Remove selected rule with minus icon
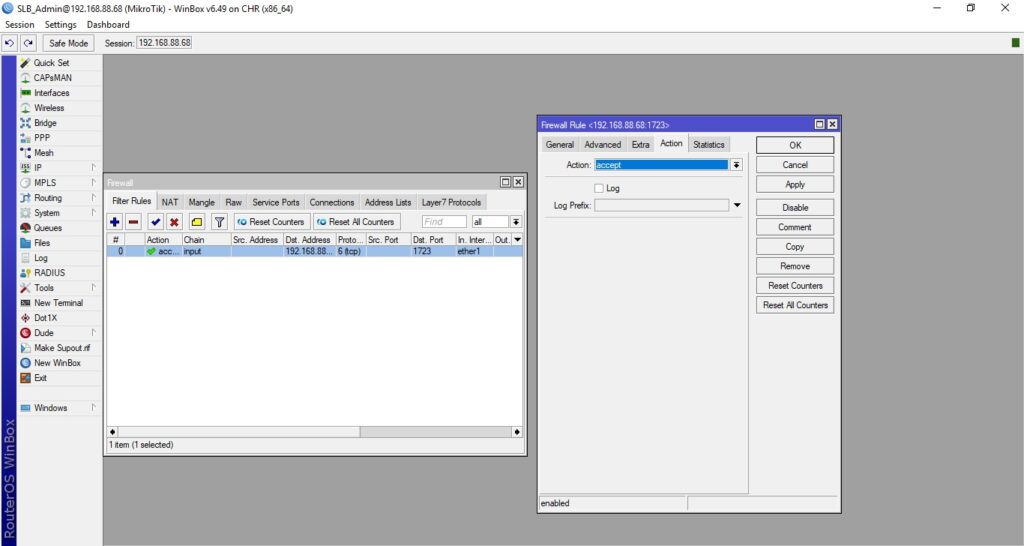Screen dimensions: 1024x546 (x=133, y=222)
